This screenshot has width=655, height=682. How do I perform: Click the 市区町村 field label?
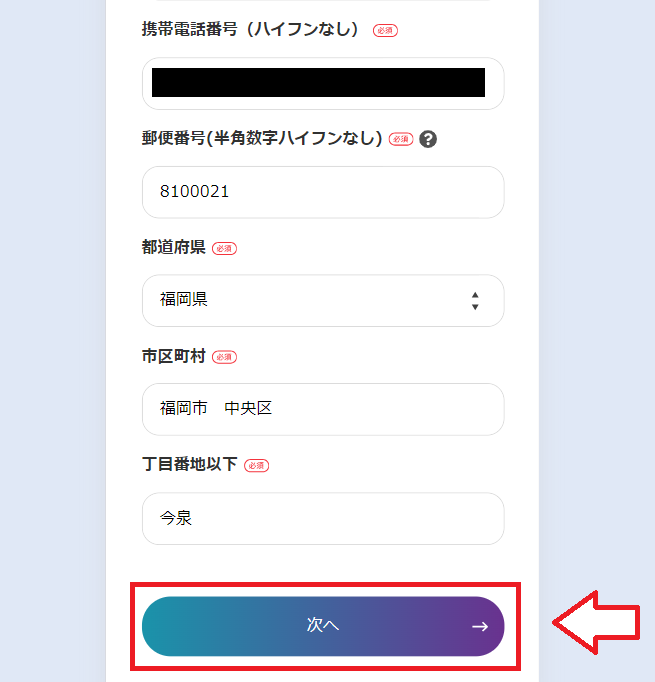click(x=174, y=356)
